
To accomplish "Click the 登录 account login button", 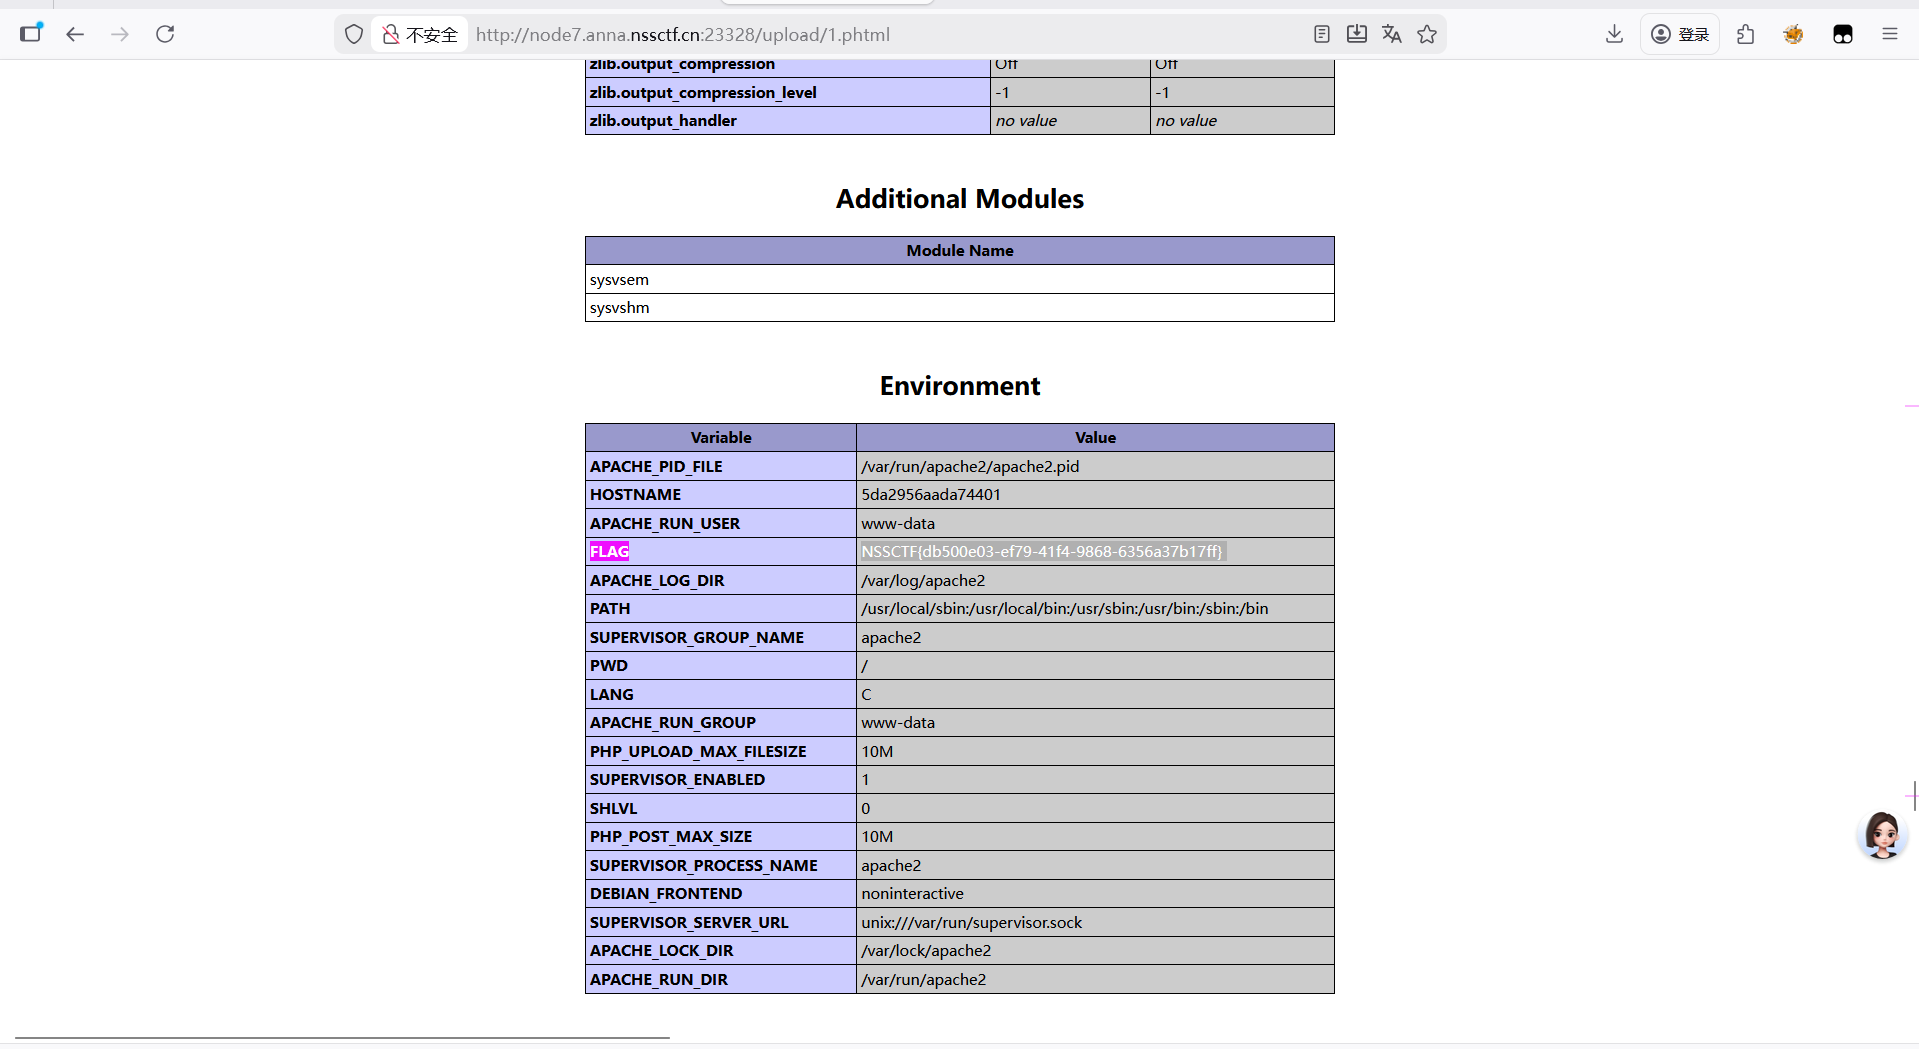I will pyautogui.click(x=1680, y=34).
